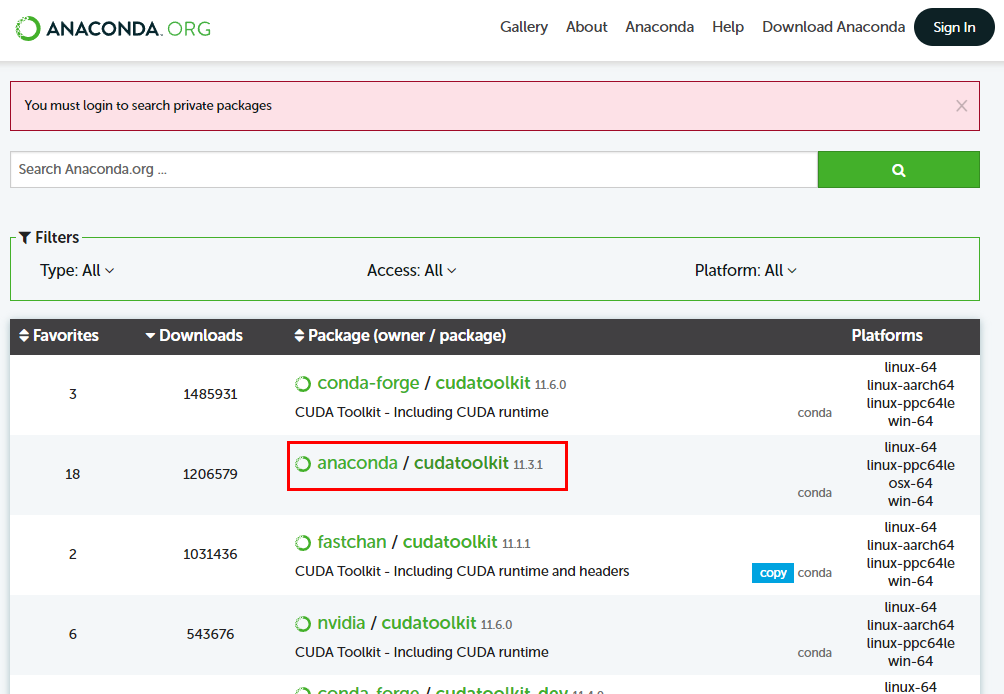Open the conda-forge owner link in first row
The height and width of the screenshot is (694, 1004).
[x=368, y=383]
